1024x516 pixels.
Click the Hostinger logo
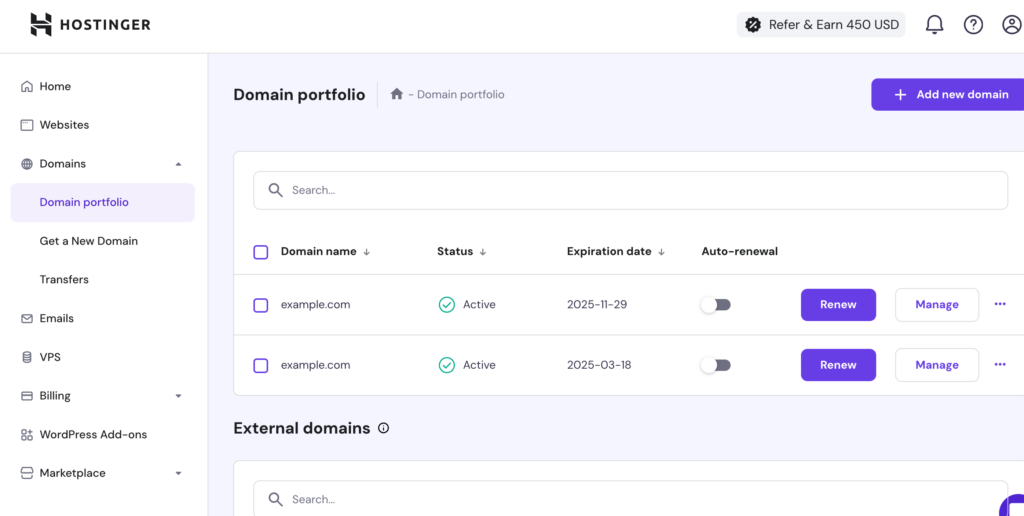coord(90,25)
